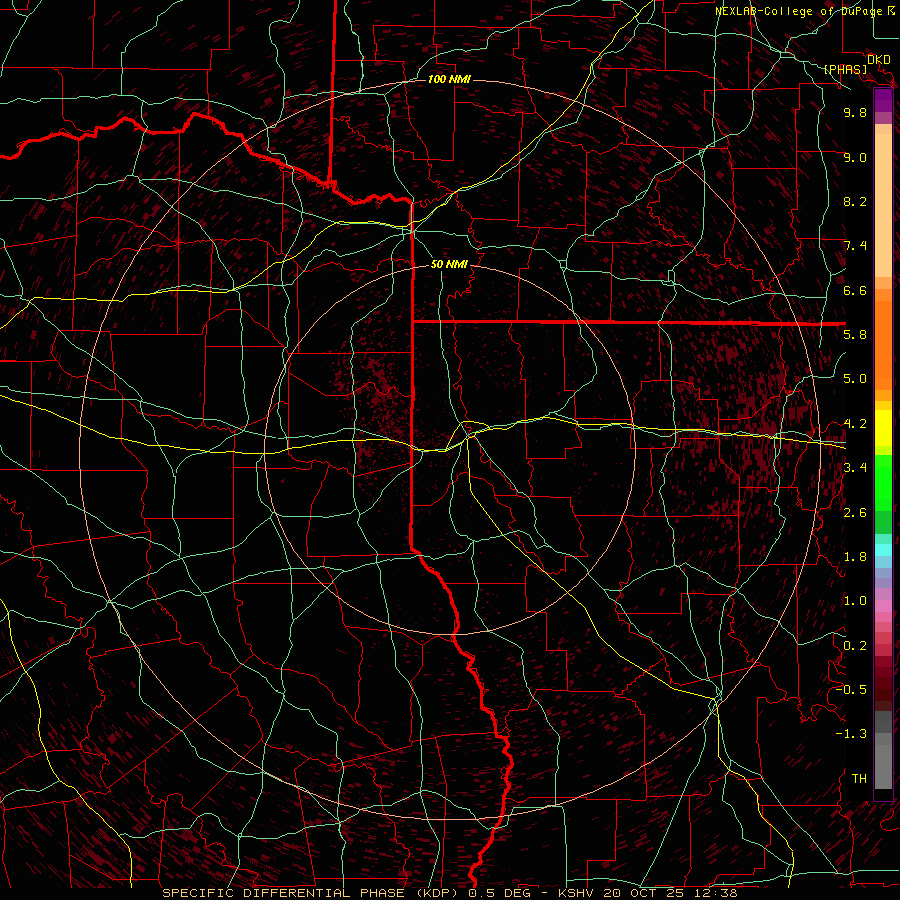This screenshot has width=900, height=900.
Task: Click the '9.0' legend value
Action: (x=855, y=157)
